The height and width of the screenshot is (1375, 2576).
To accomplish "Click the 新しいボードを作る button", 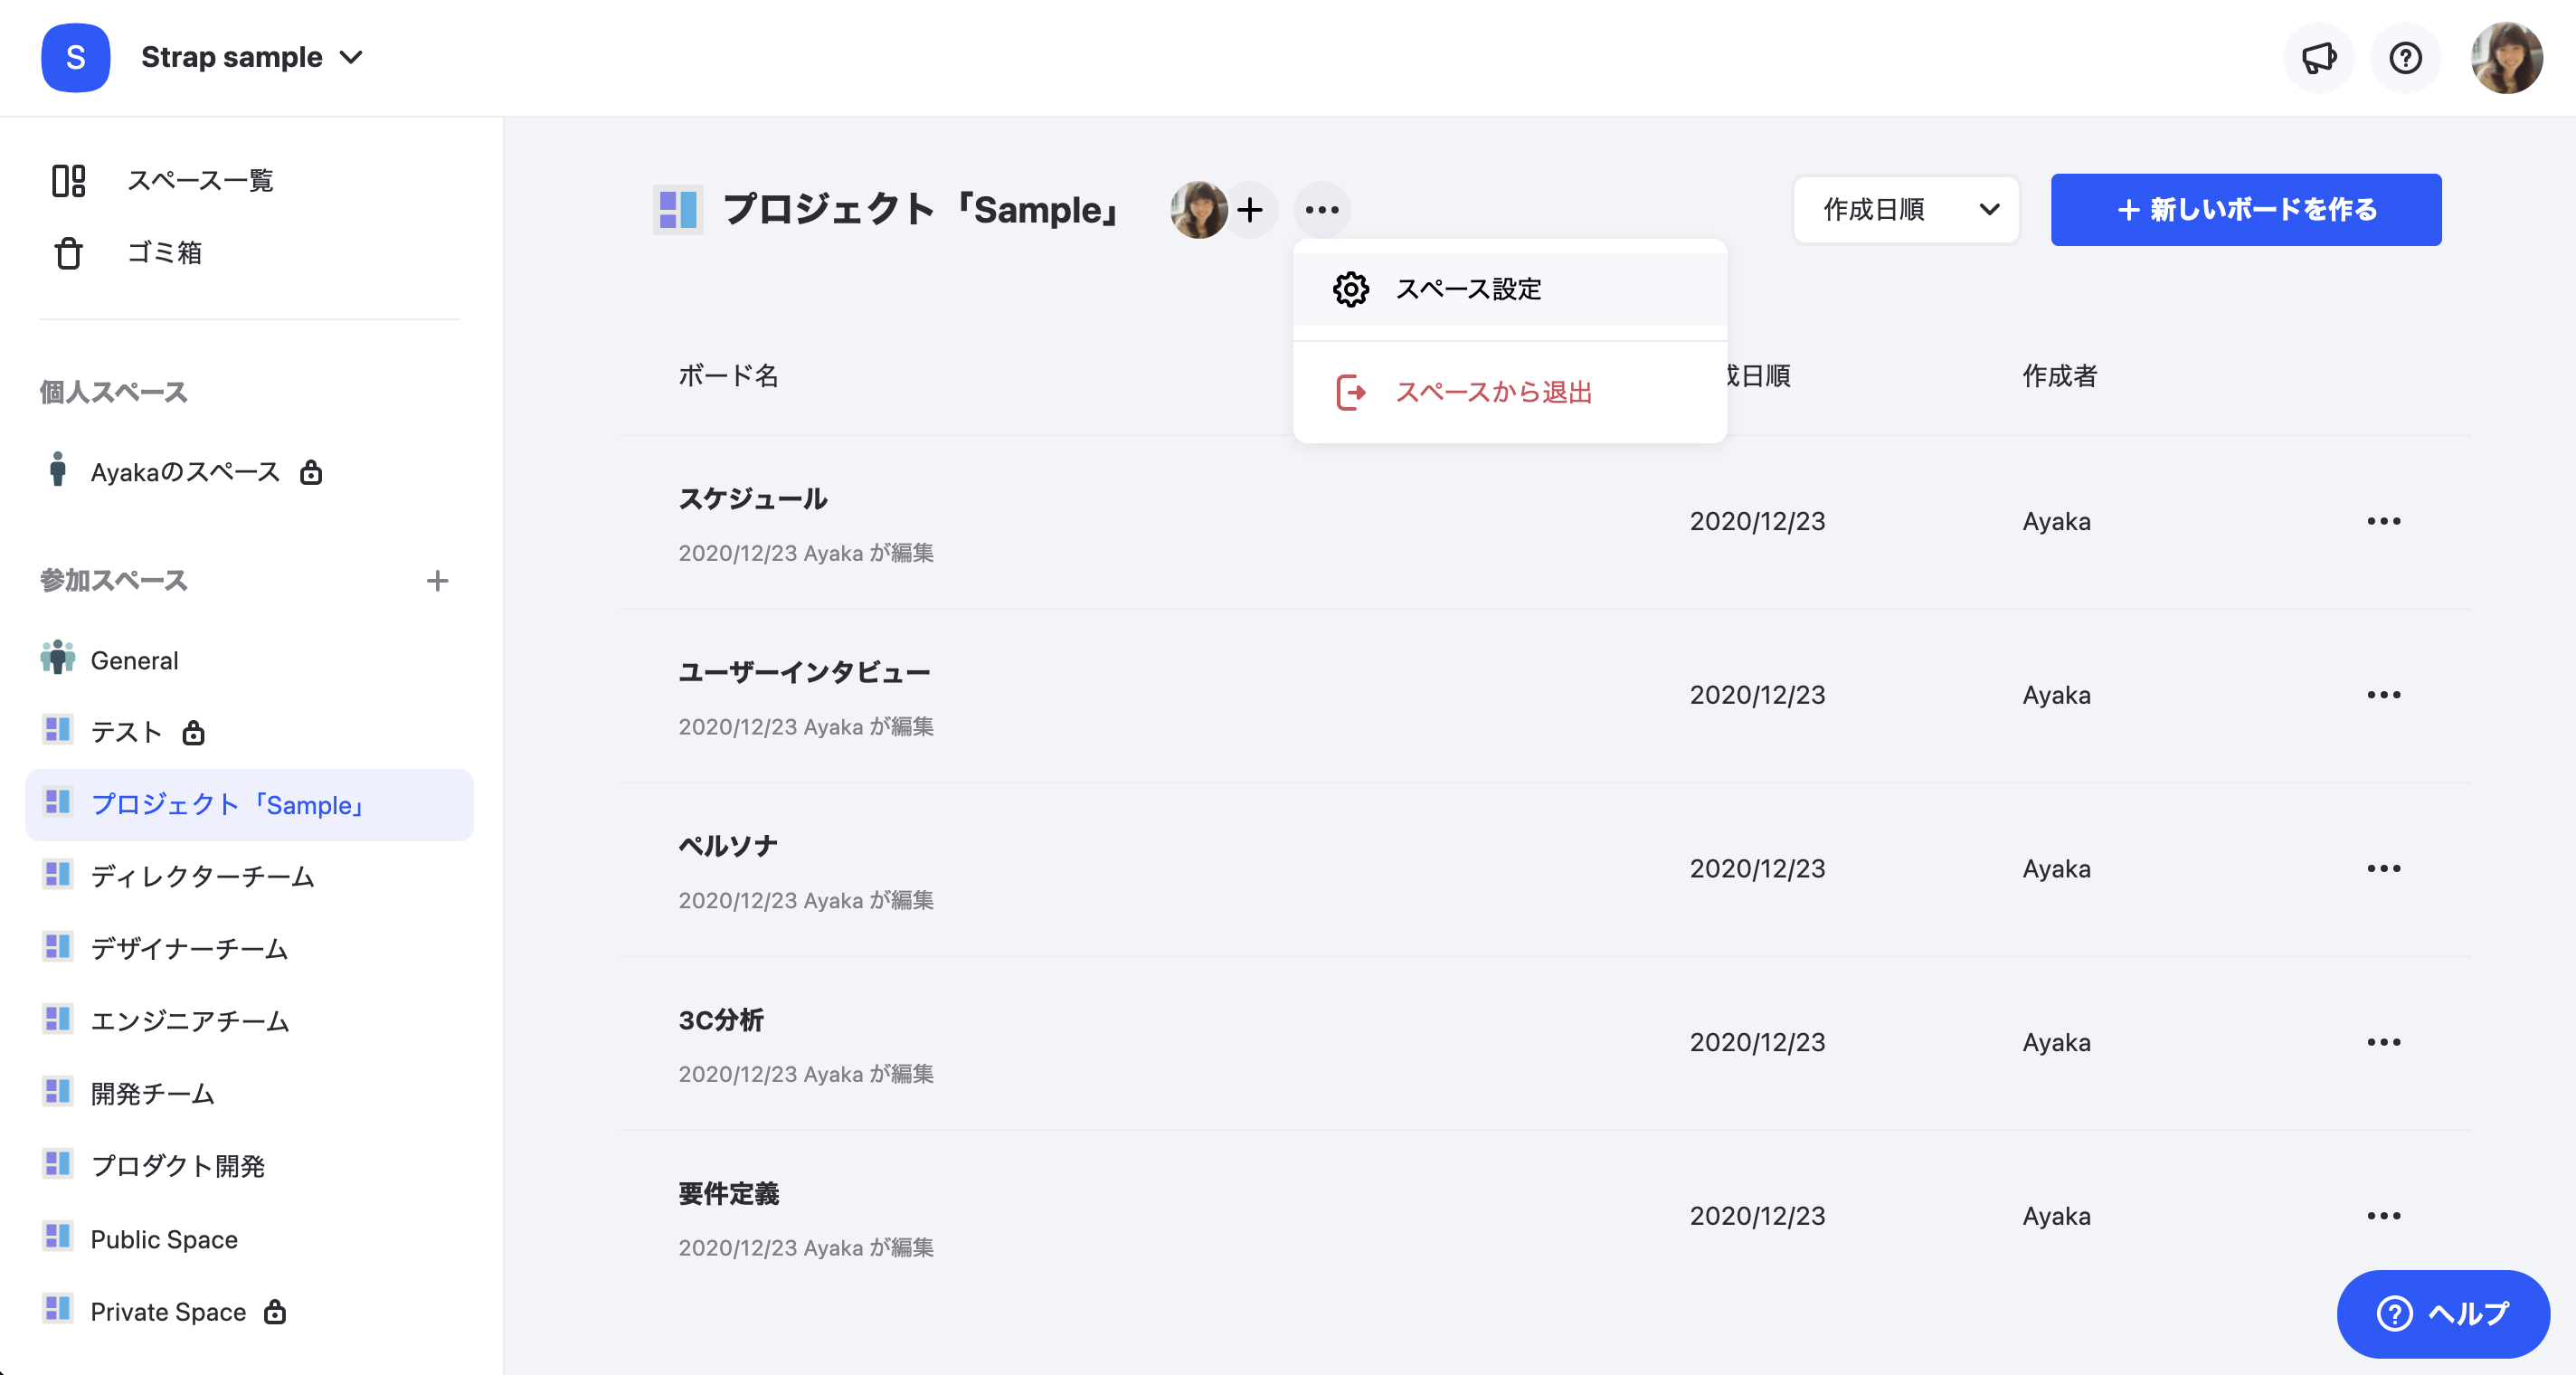I will pos(2246,210).
